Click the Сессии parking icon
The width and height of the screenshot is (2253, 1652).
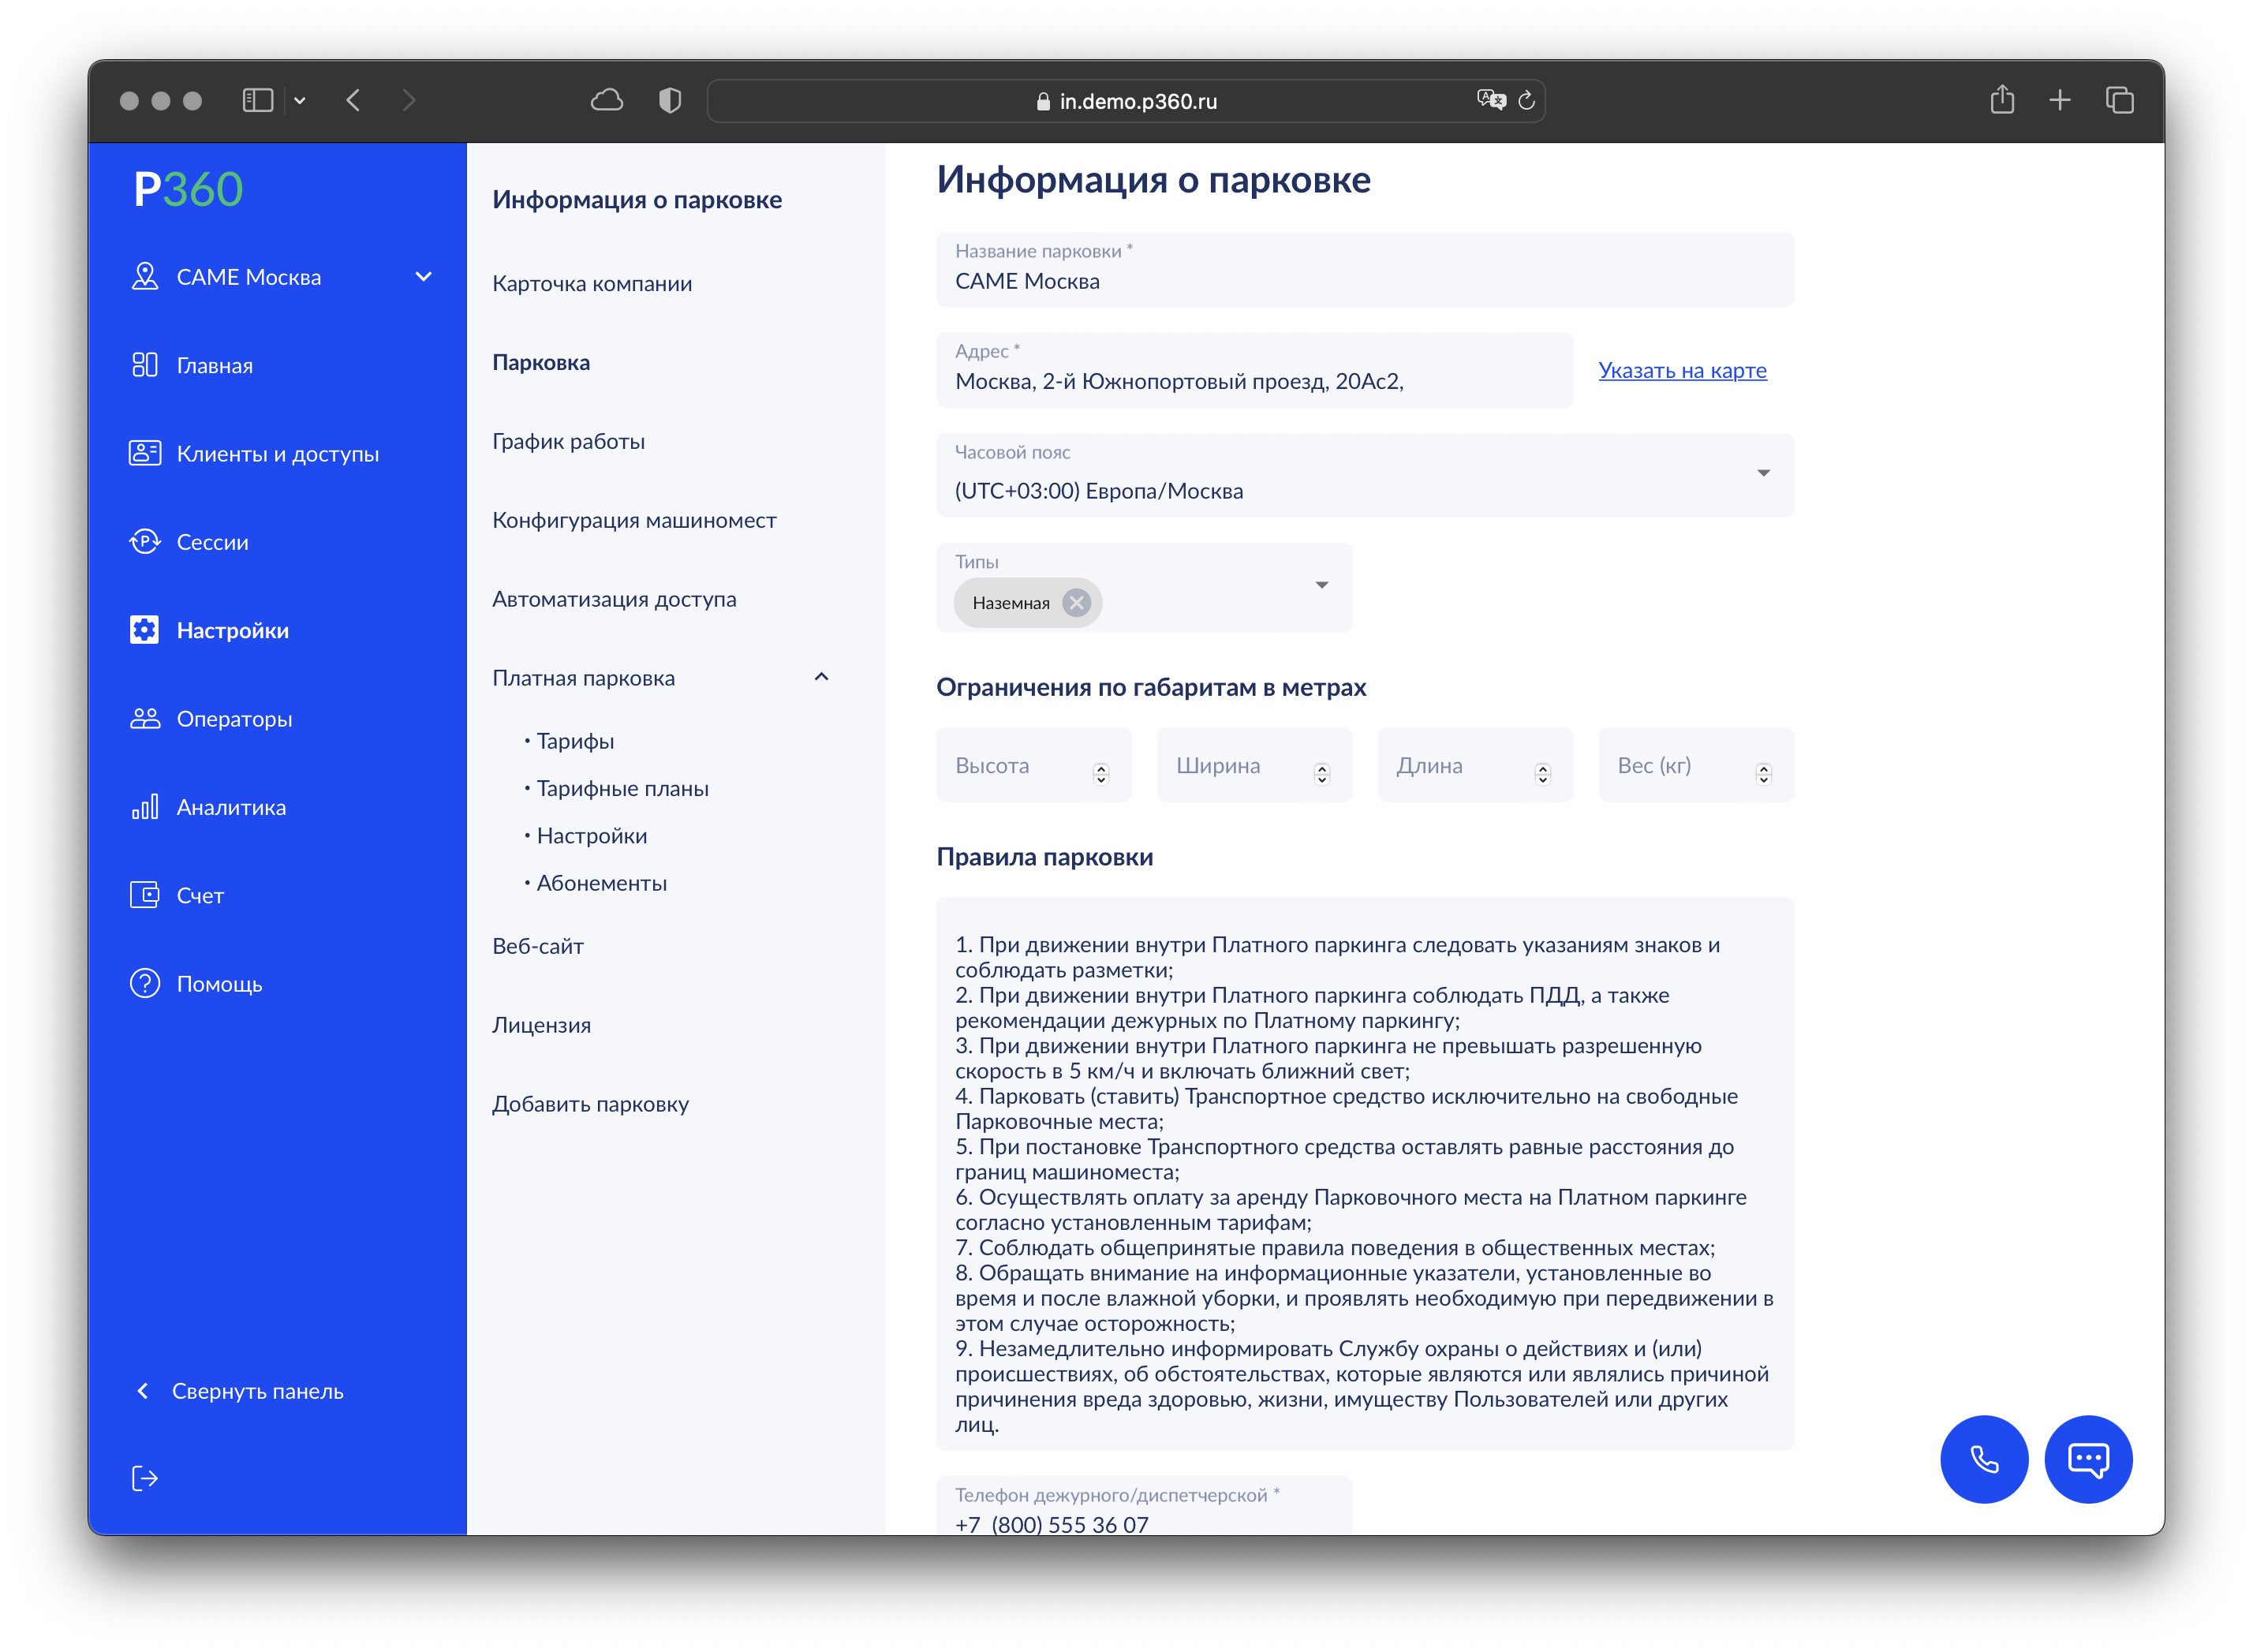click(x=145, y=541)
